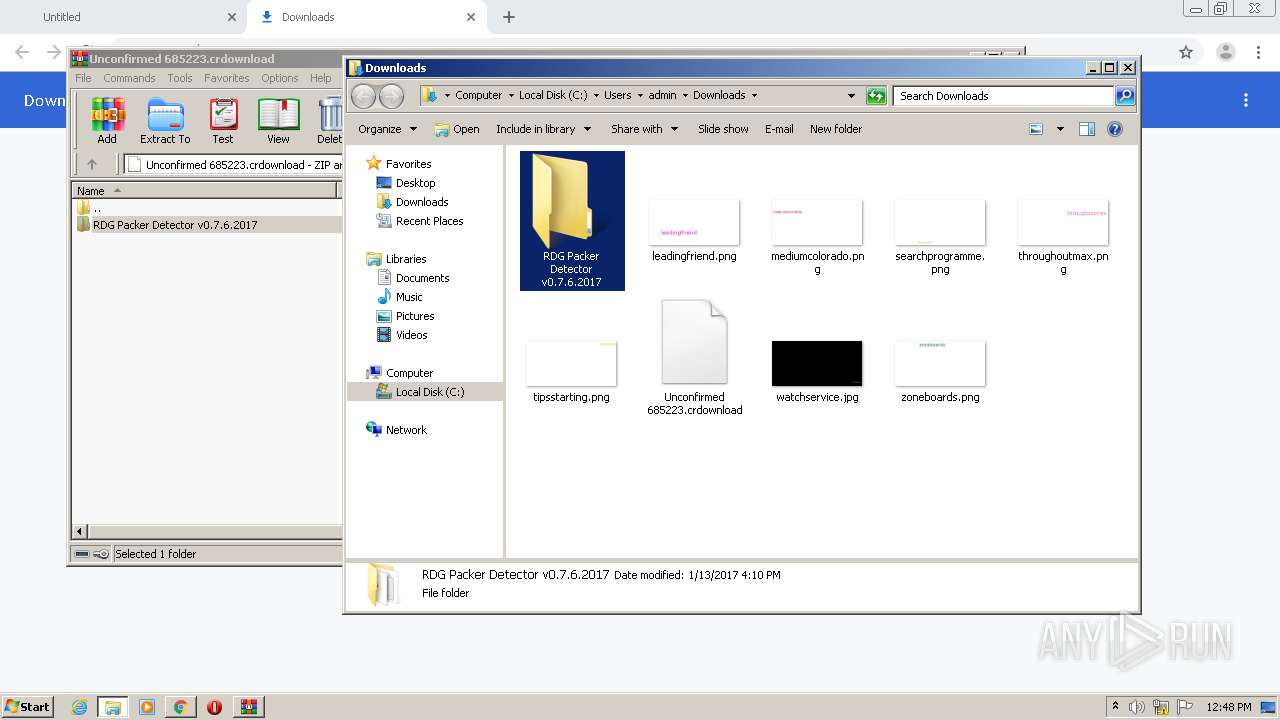Open Explorer help question mark icon

point(1115,129)
